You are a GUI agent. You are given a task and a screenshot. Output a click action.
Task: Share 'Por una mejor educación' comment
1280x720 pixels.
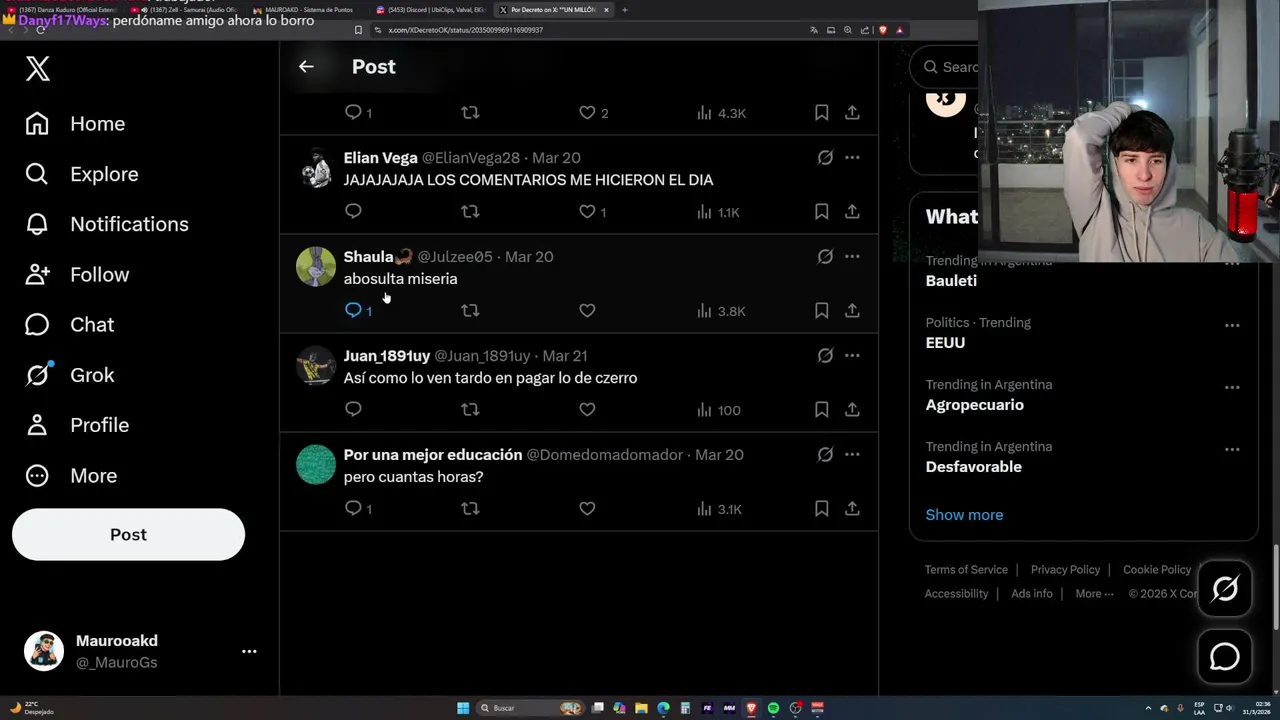(852, 508)
